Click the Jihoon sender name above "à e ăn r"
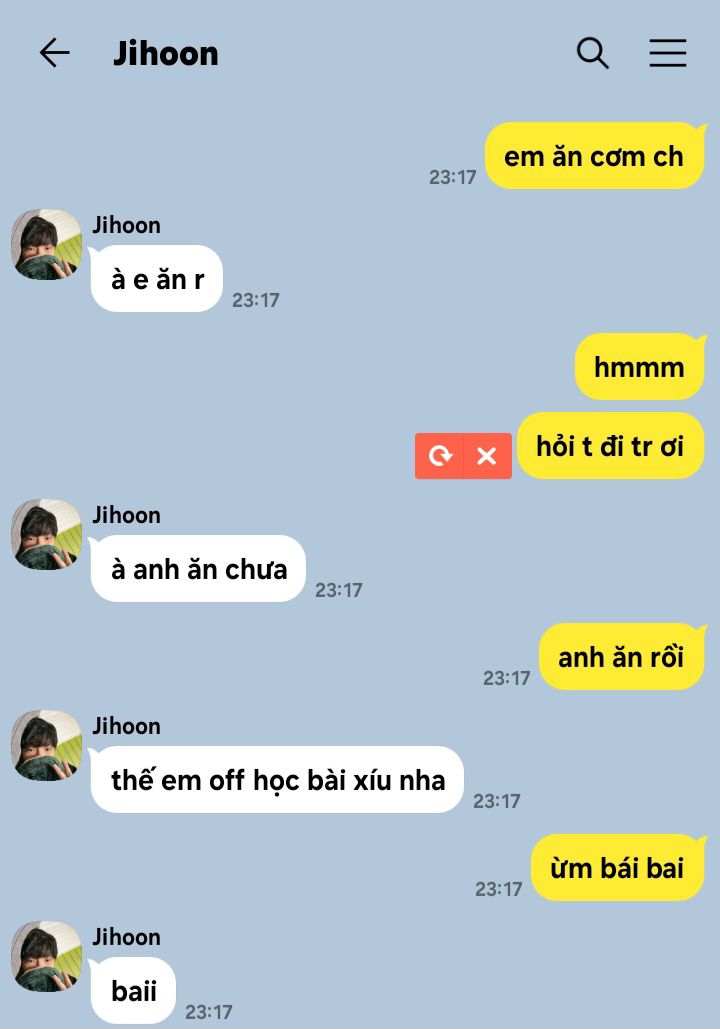Screen dimensions: 720x1029 126,225
